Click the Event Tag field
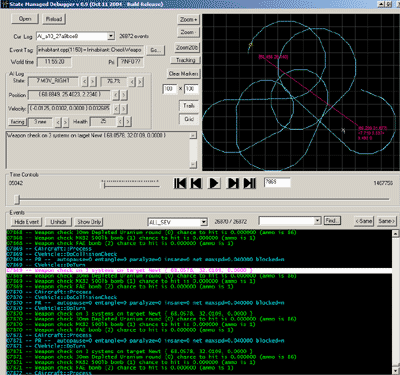The width and height of the screenshot is (400, 375). point(90,50)
